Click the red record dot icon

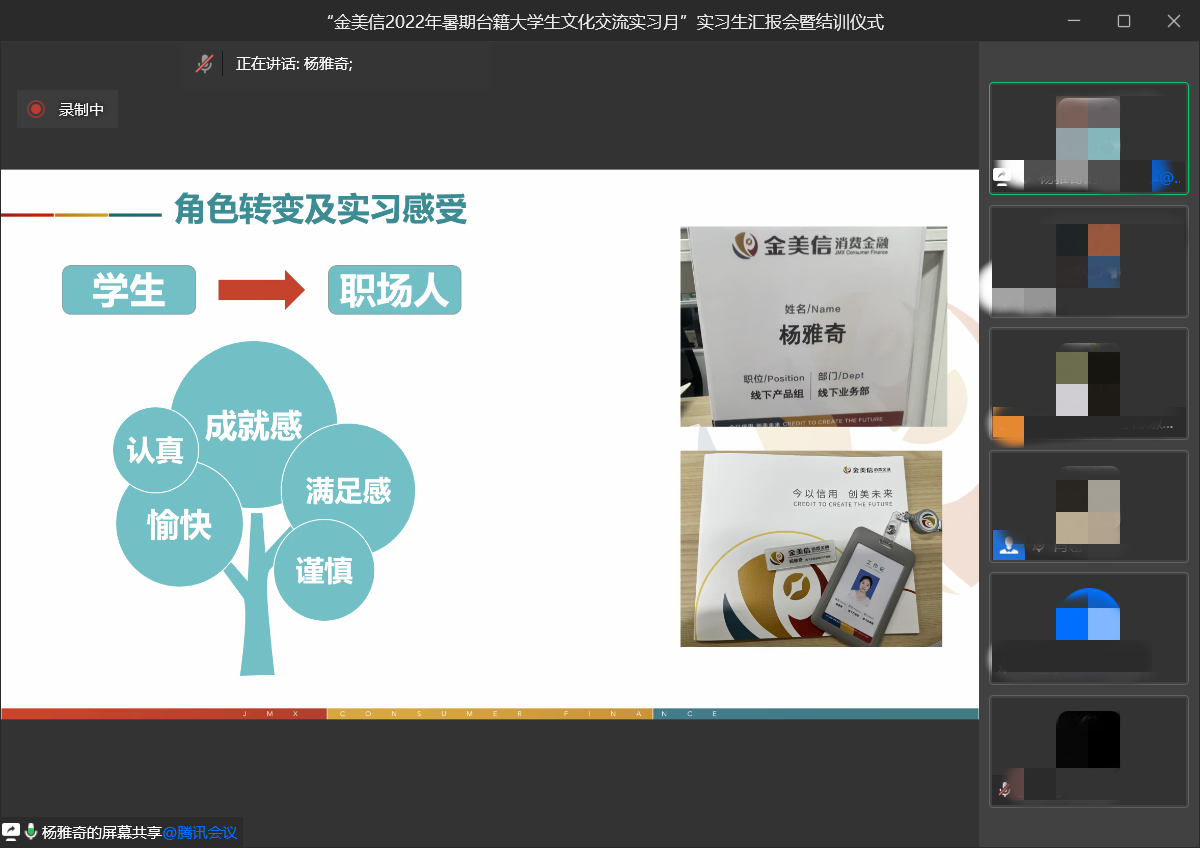point(36,109)
